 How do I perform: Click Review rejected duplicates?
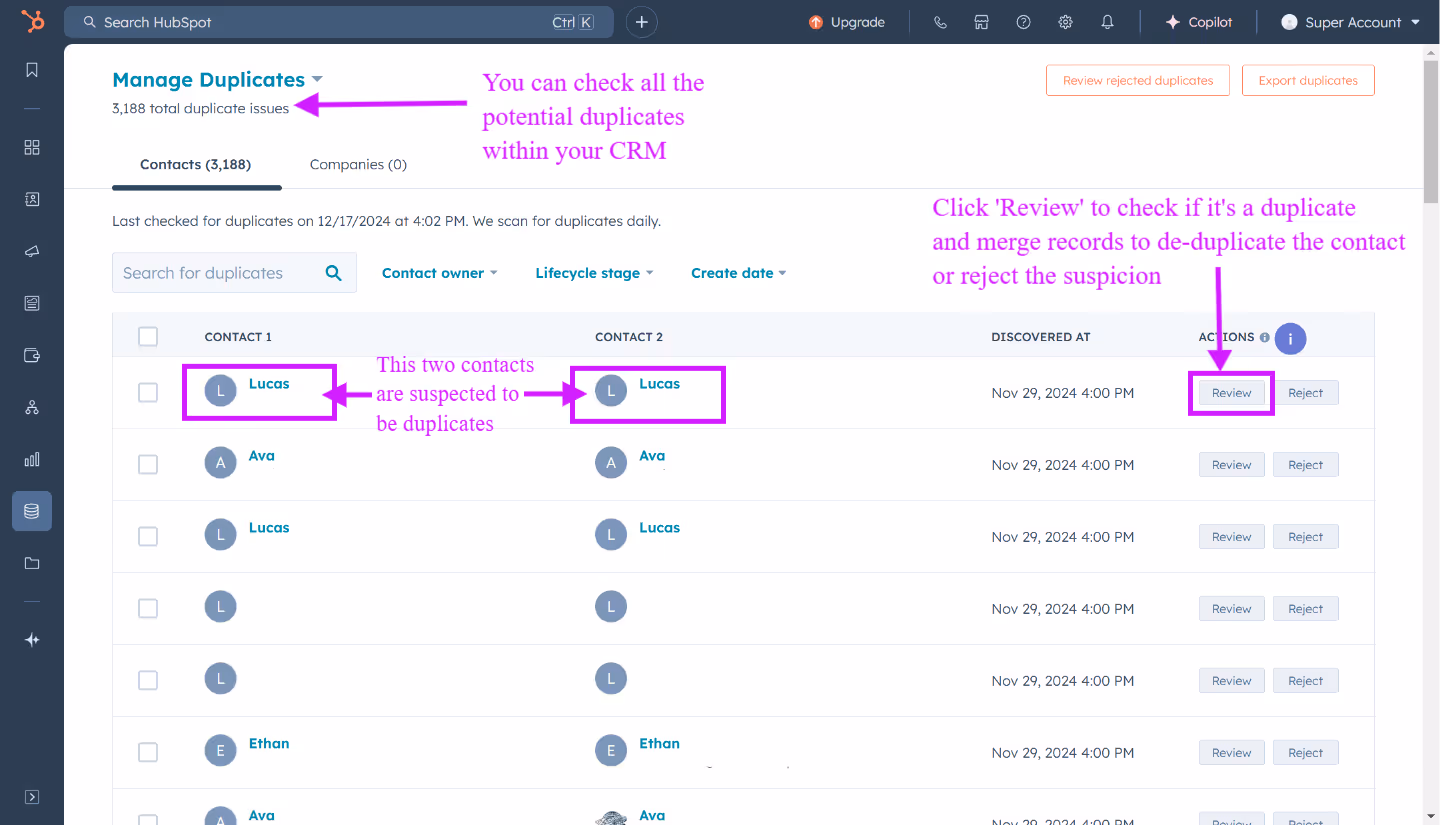point(1137,80)
